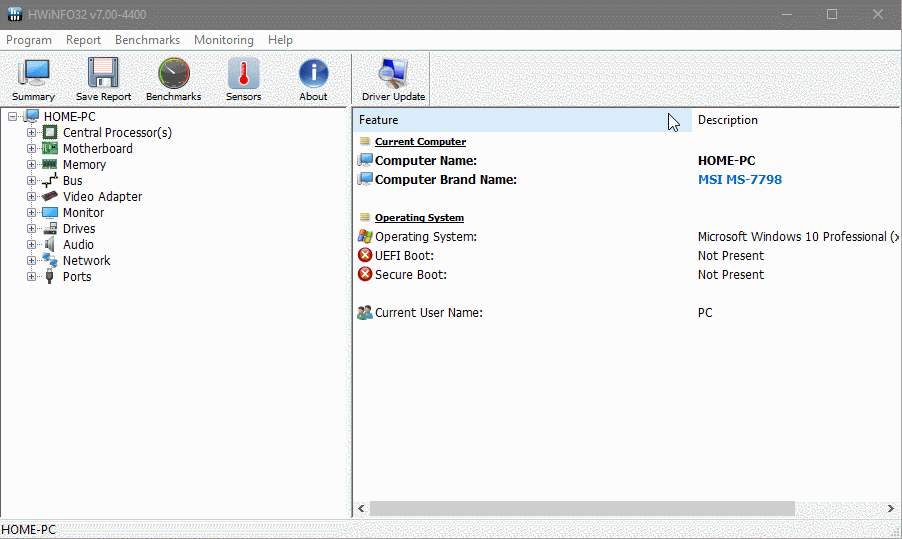
Task: Click the Description column header
Action: pos(796,120)
